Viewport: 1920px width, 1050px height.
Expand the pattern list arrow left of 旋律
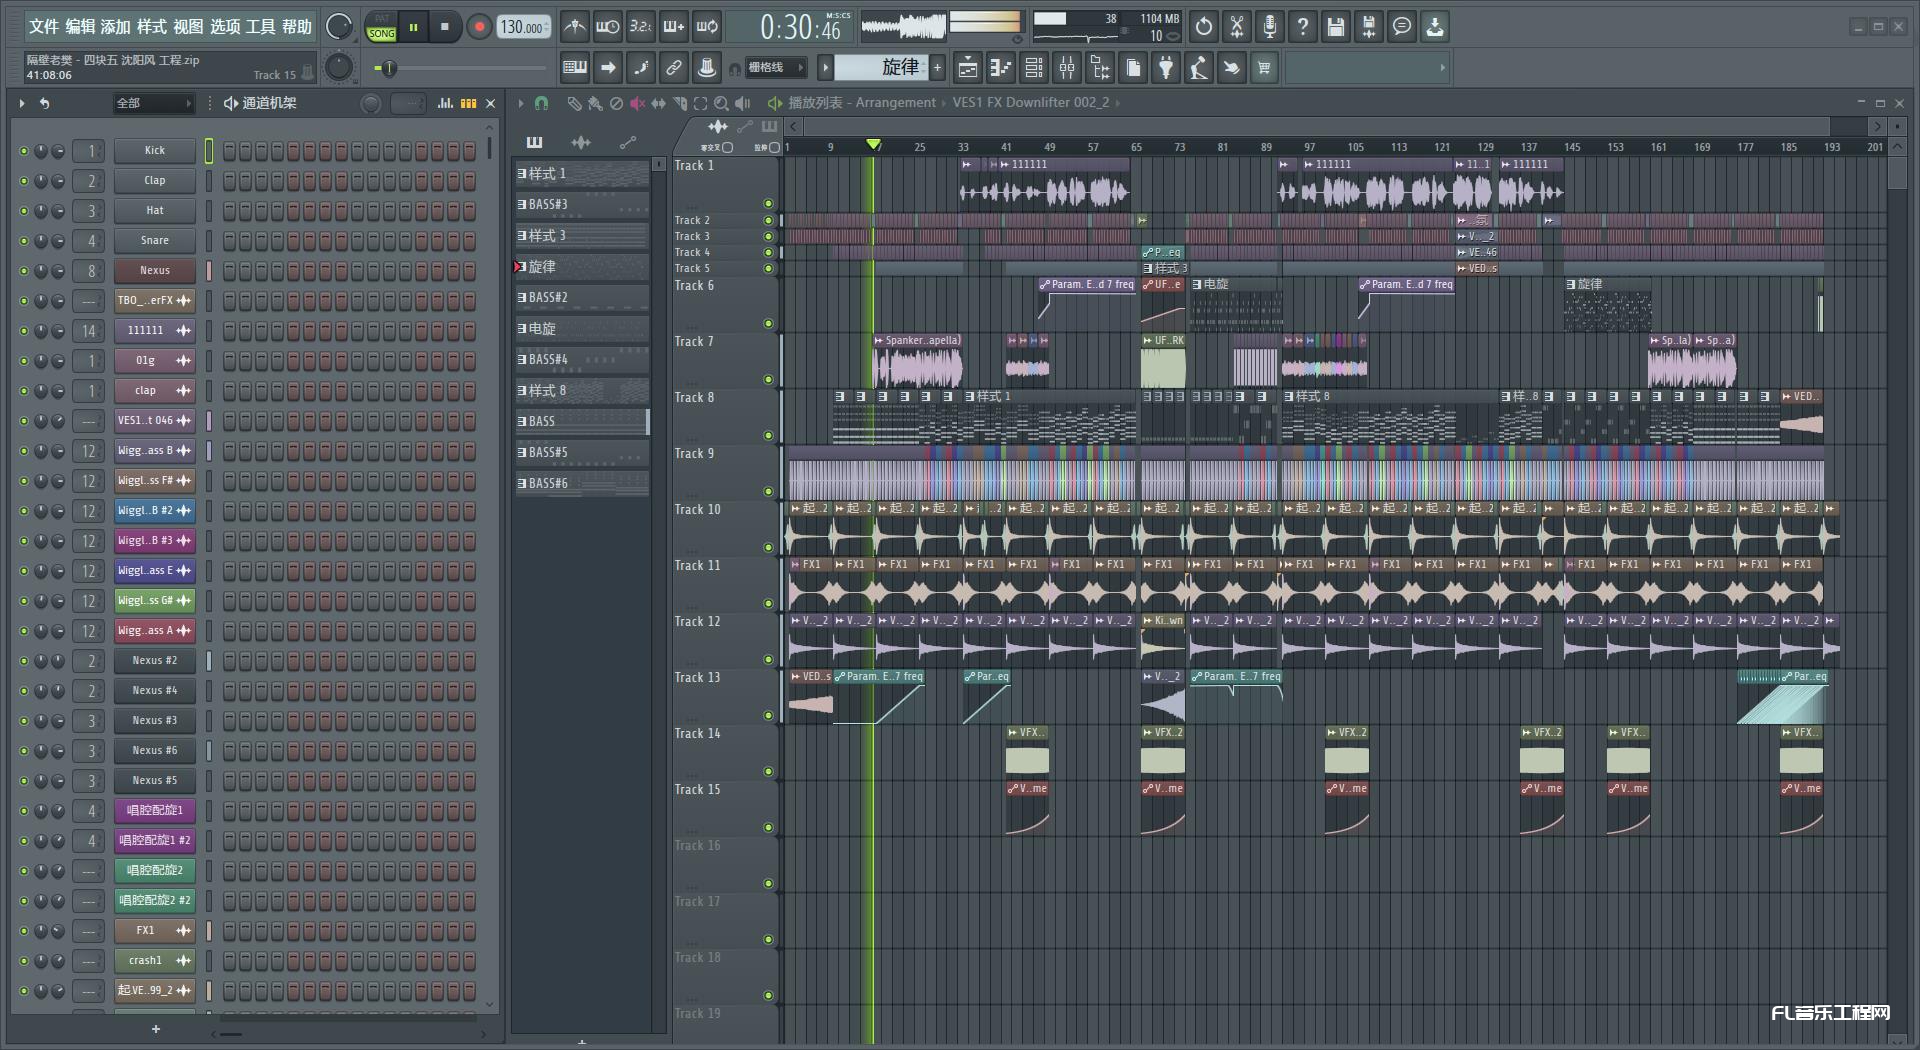point(825,68)
